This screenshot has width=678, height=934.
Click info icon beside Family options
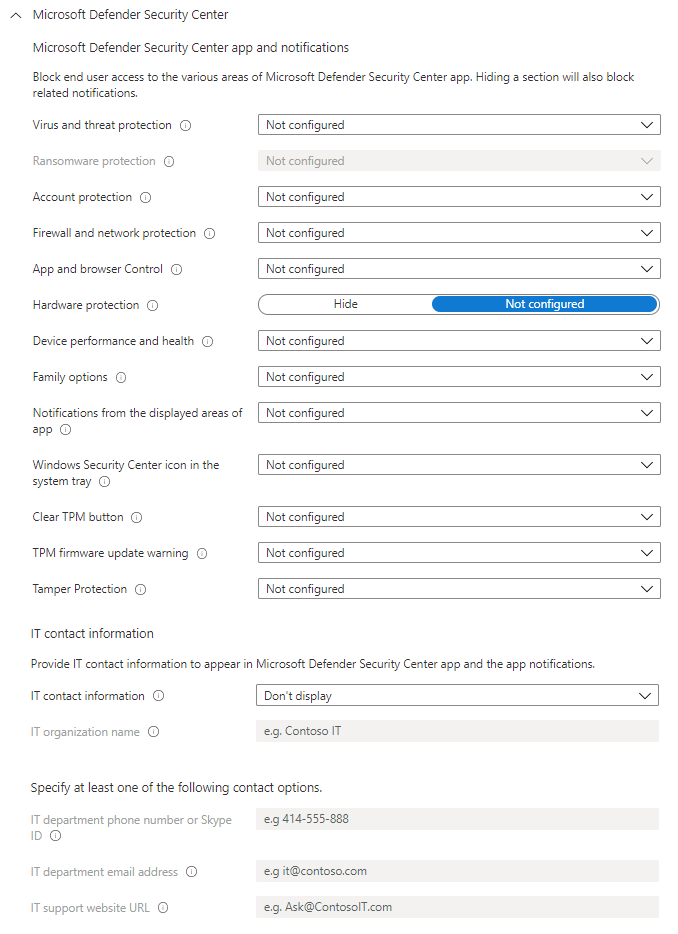pyautogui.click(x=121, y=378)
